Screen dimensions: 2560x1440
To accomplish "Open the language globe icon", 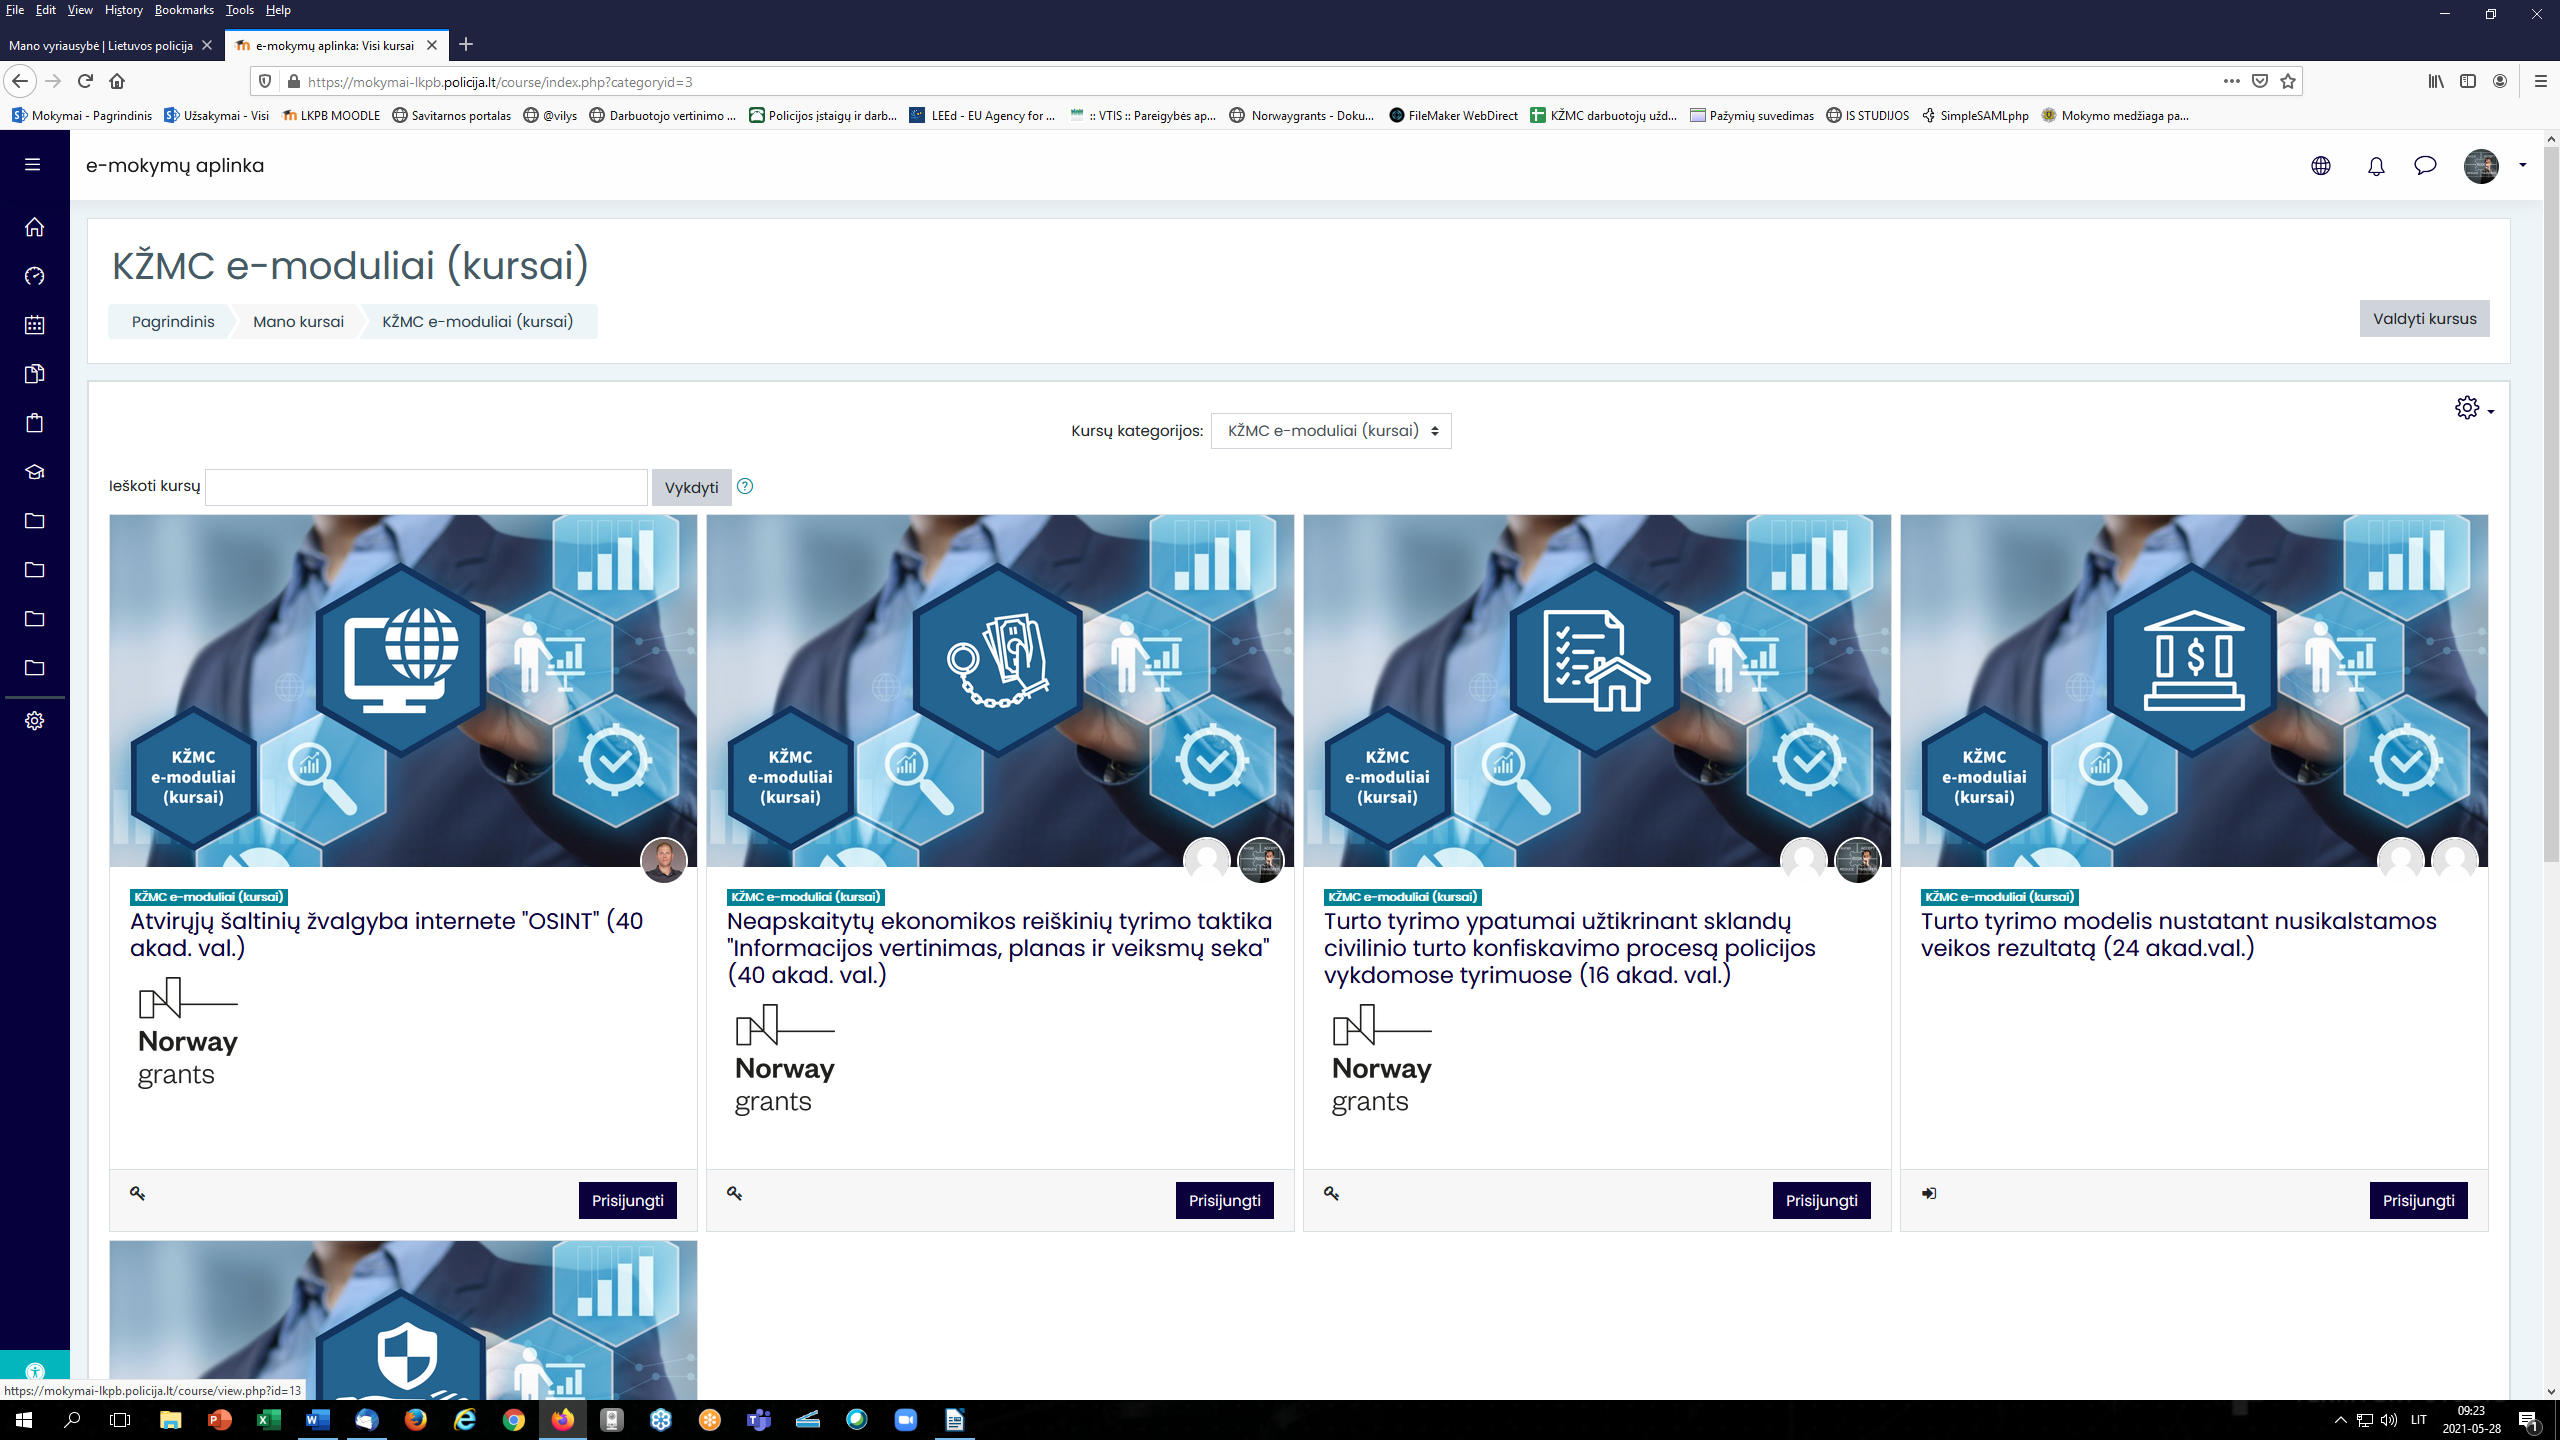I will coord(2321,166).
